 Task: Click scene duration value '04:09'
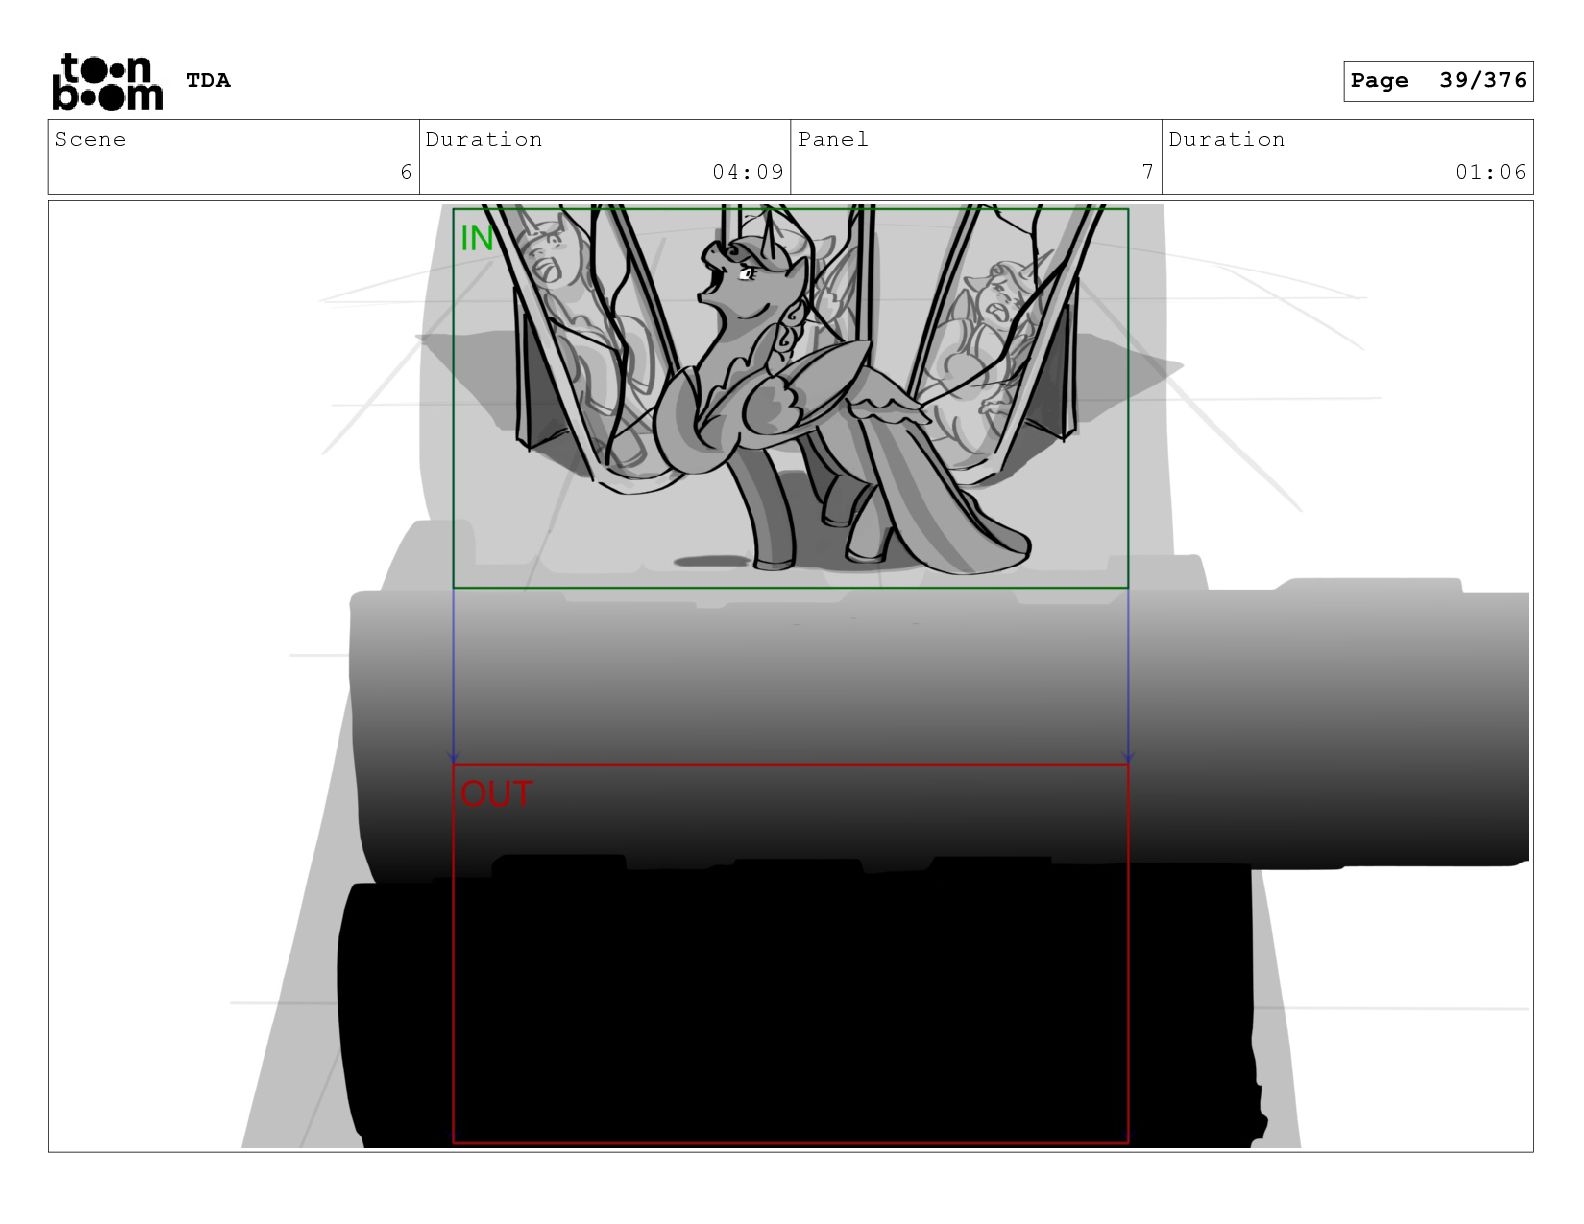click(748, 172)
